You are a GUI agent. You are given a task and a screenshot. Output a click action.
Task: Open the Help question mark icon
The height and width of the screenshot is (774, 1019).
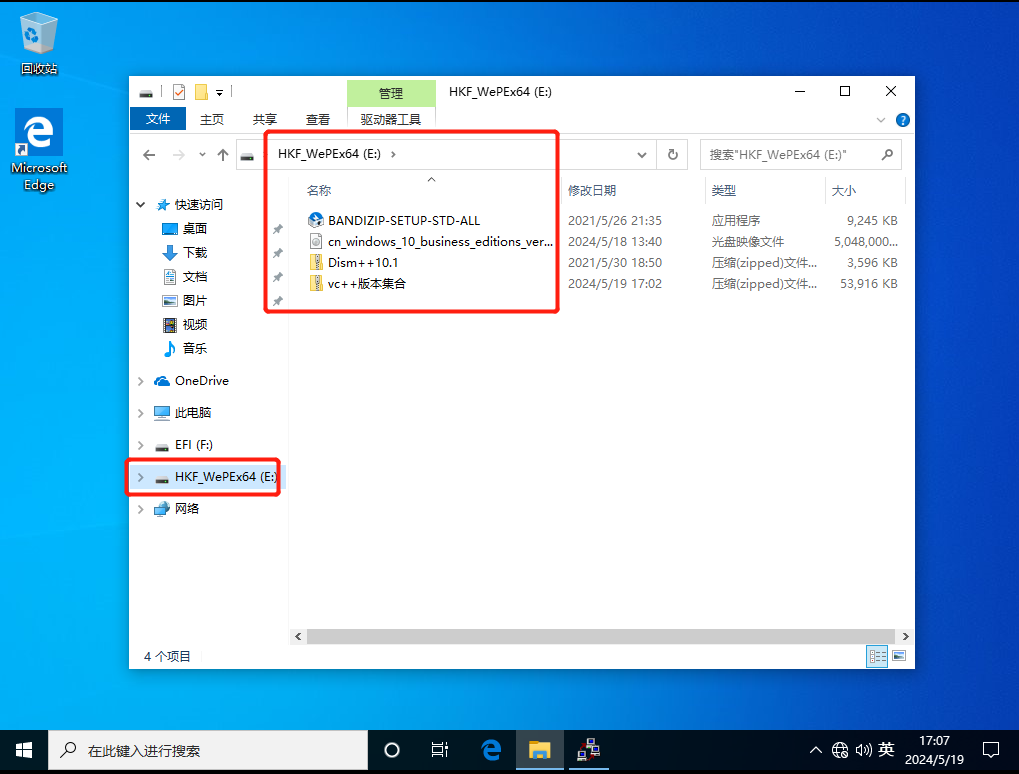click(x=903, y=120)
